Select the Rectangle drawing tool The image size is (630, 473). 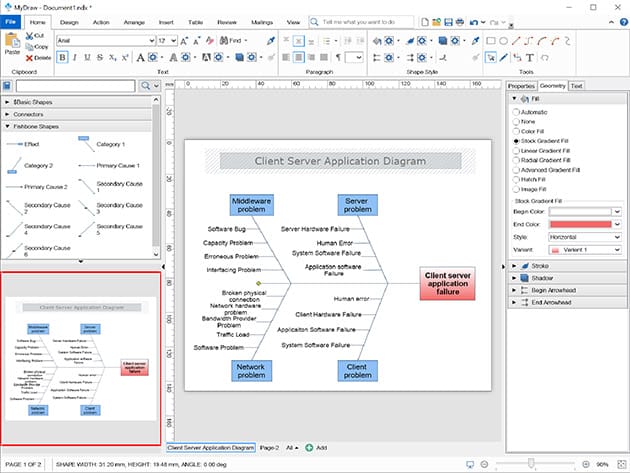492,41
